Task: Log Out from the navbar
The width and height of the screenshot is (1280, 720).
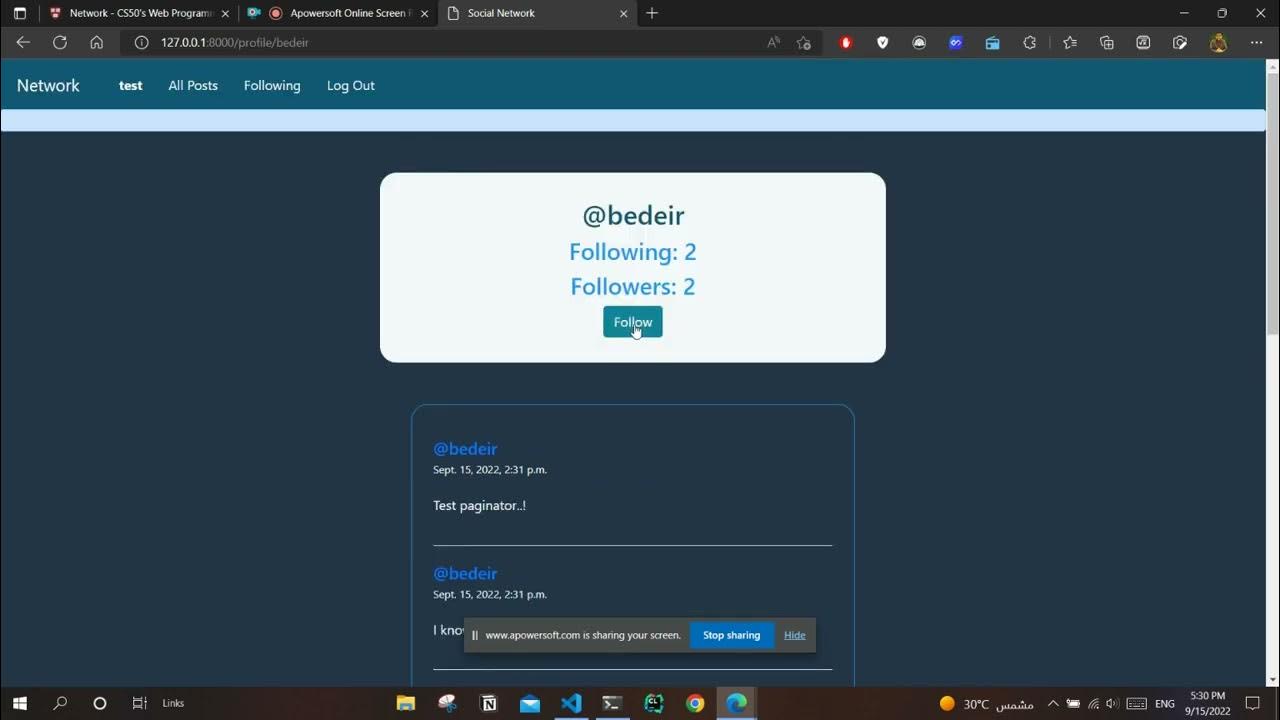Action: click(351, 85)
